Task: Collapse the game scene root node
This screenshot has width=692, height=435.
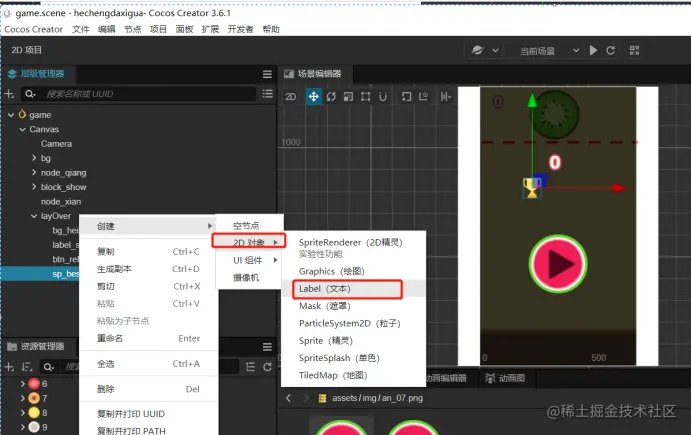Action: pyautogui.click(x=11, y=115)
